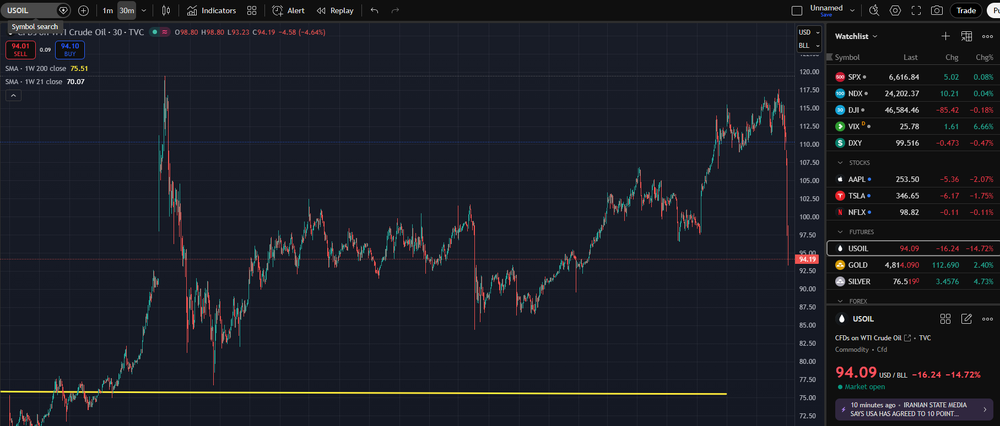The width and height of the screenshot is (1000, 426).
Task: Sort watchlist by Chg% column header
Action: click(x=985, y=57)
